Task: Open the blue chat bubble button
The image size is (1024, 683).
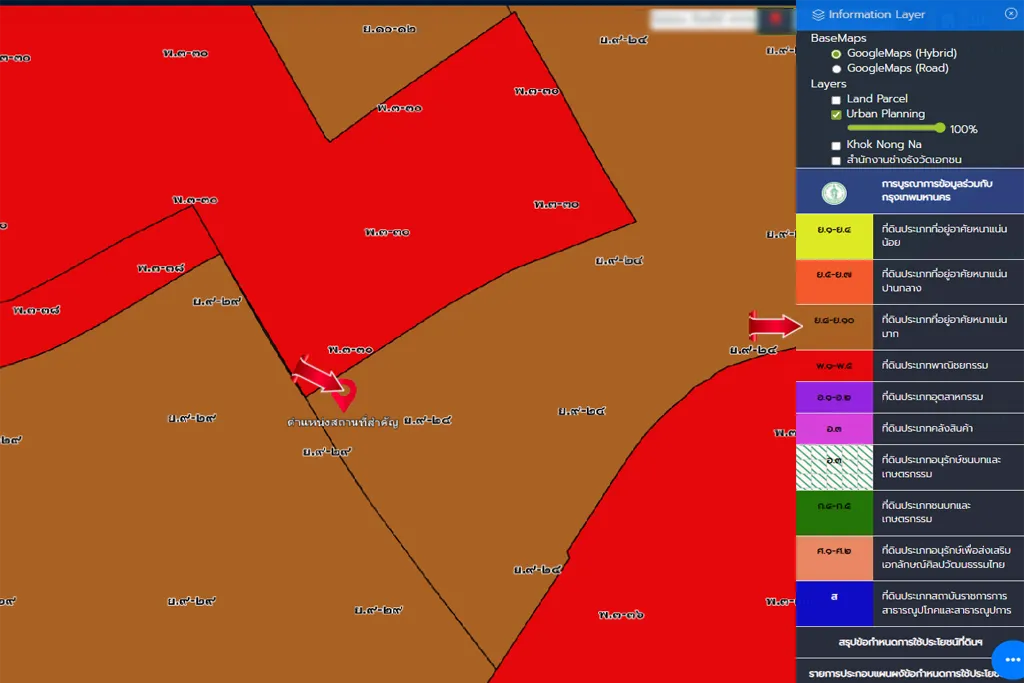Action: tap(1011, 660)
